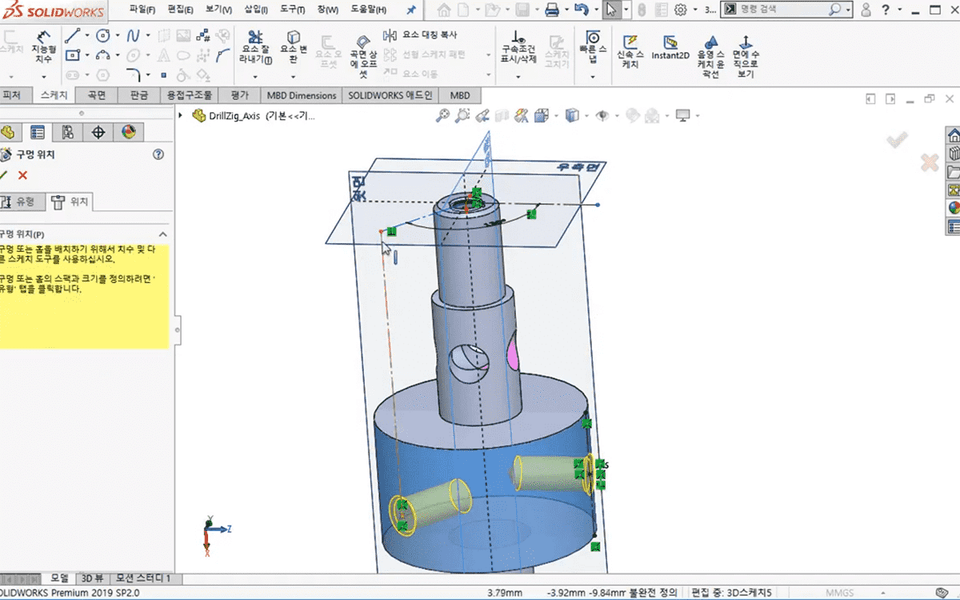
Task: Open the PropertyManager tab
Action: (37, 132)
